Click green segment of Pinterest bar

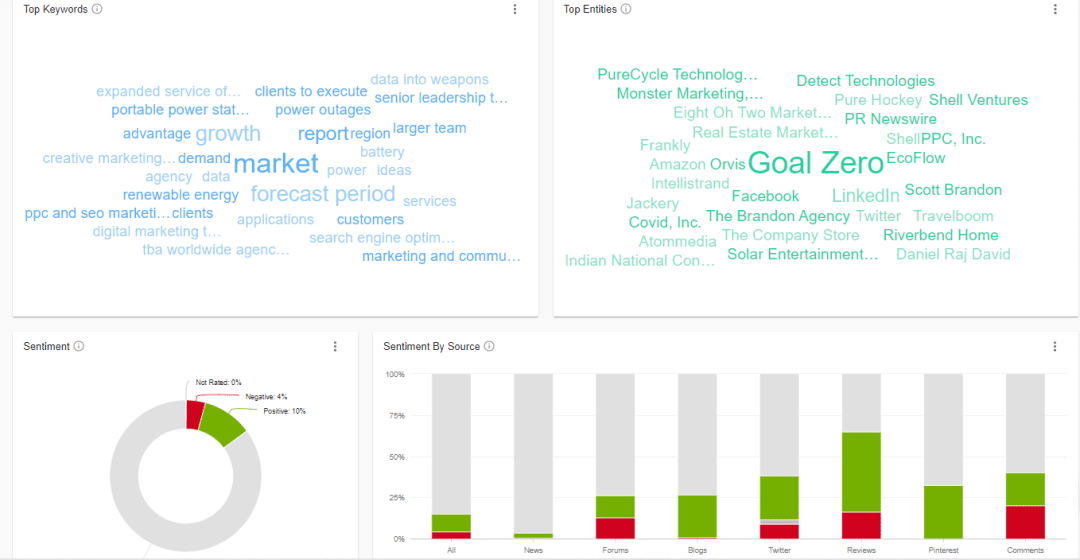[x=943, y=512]
